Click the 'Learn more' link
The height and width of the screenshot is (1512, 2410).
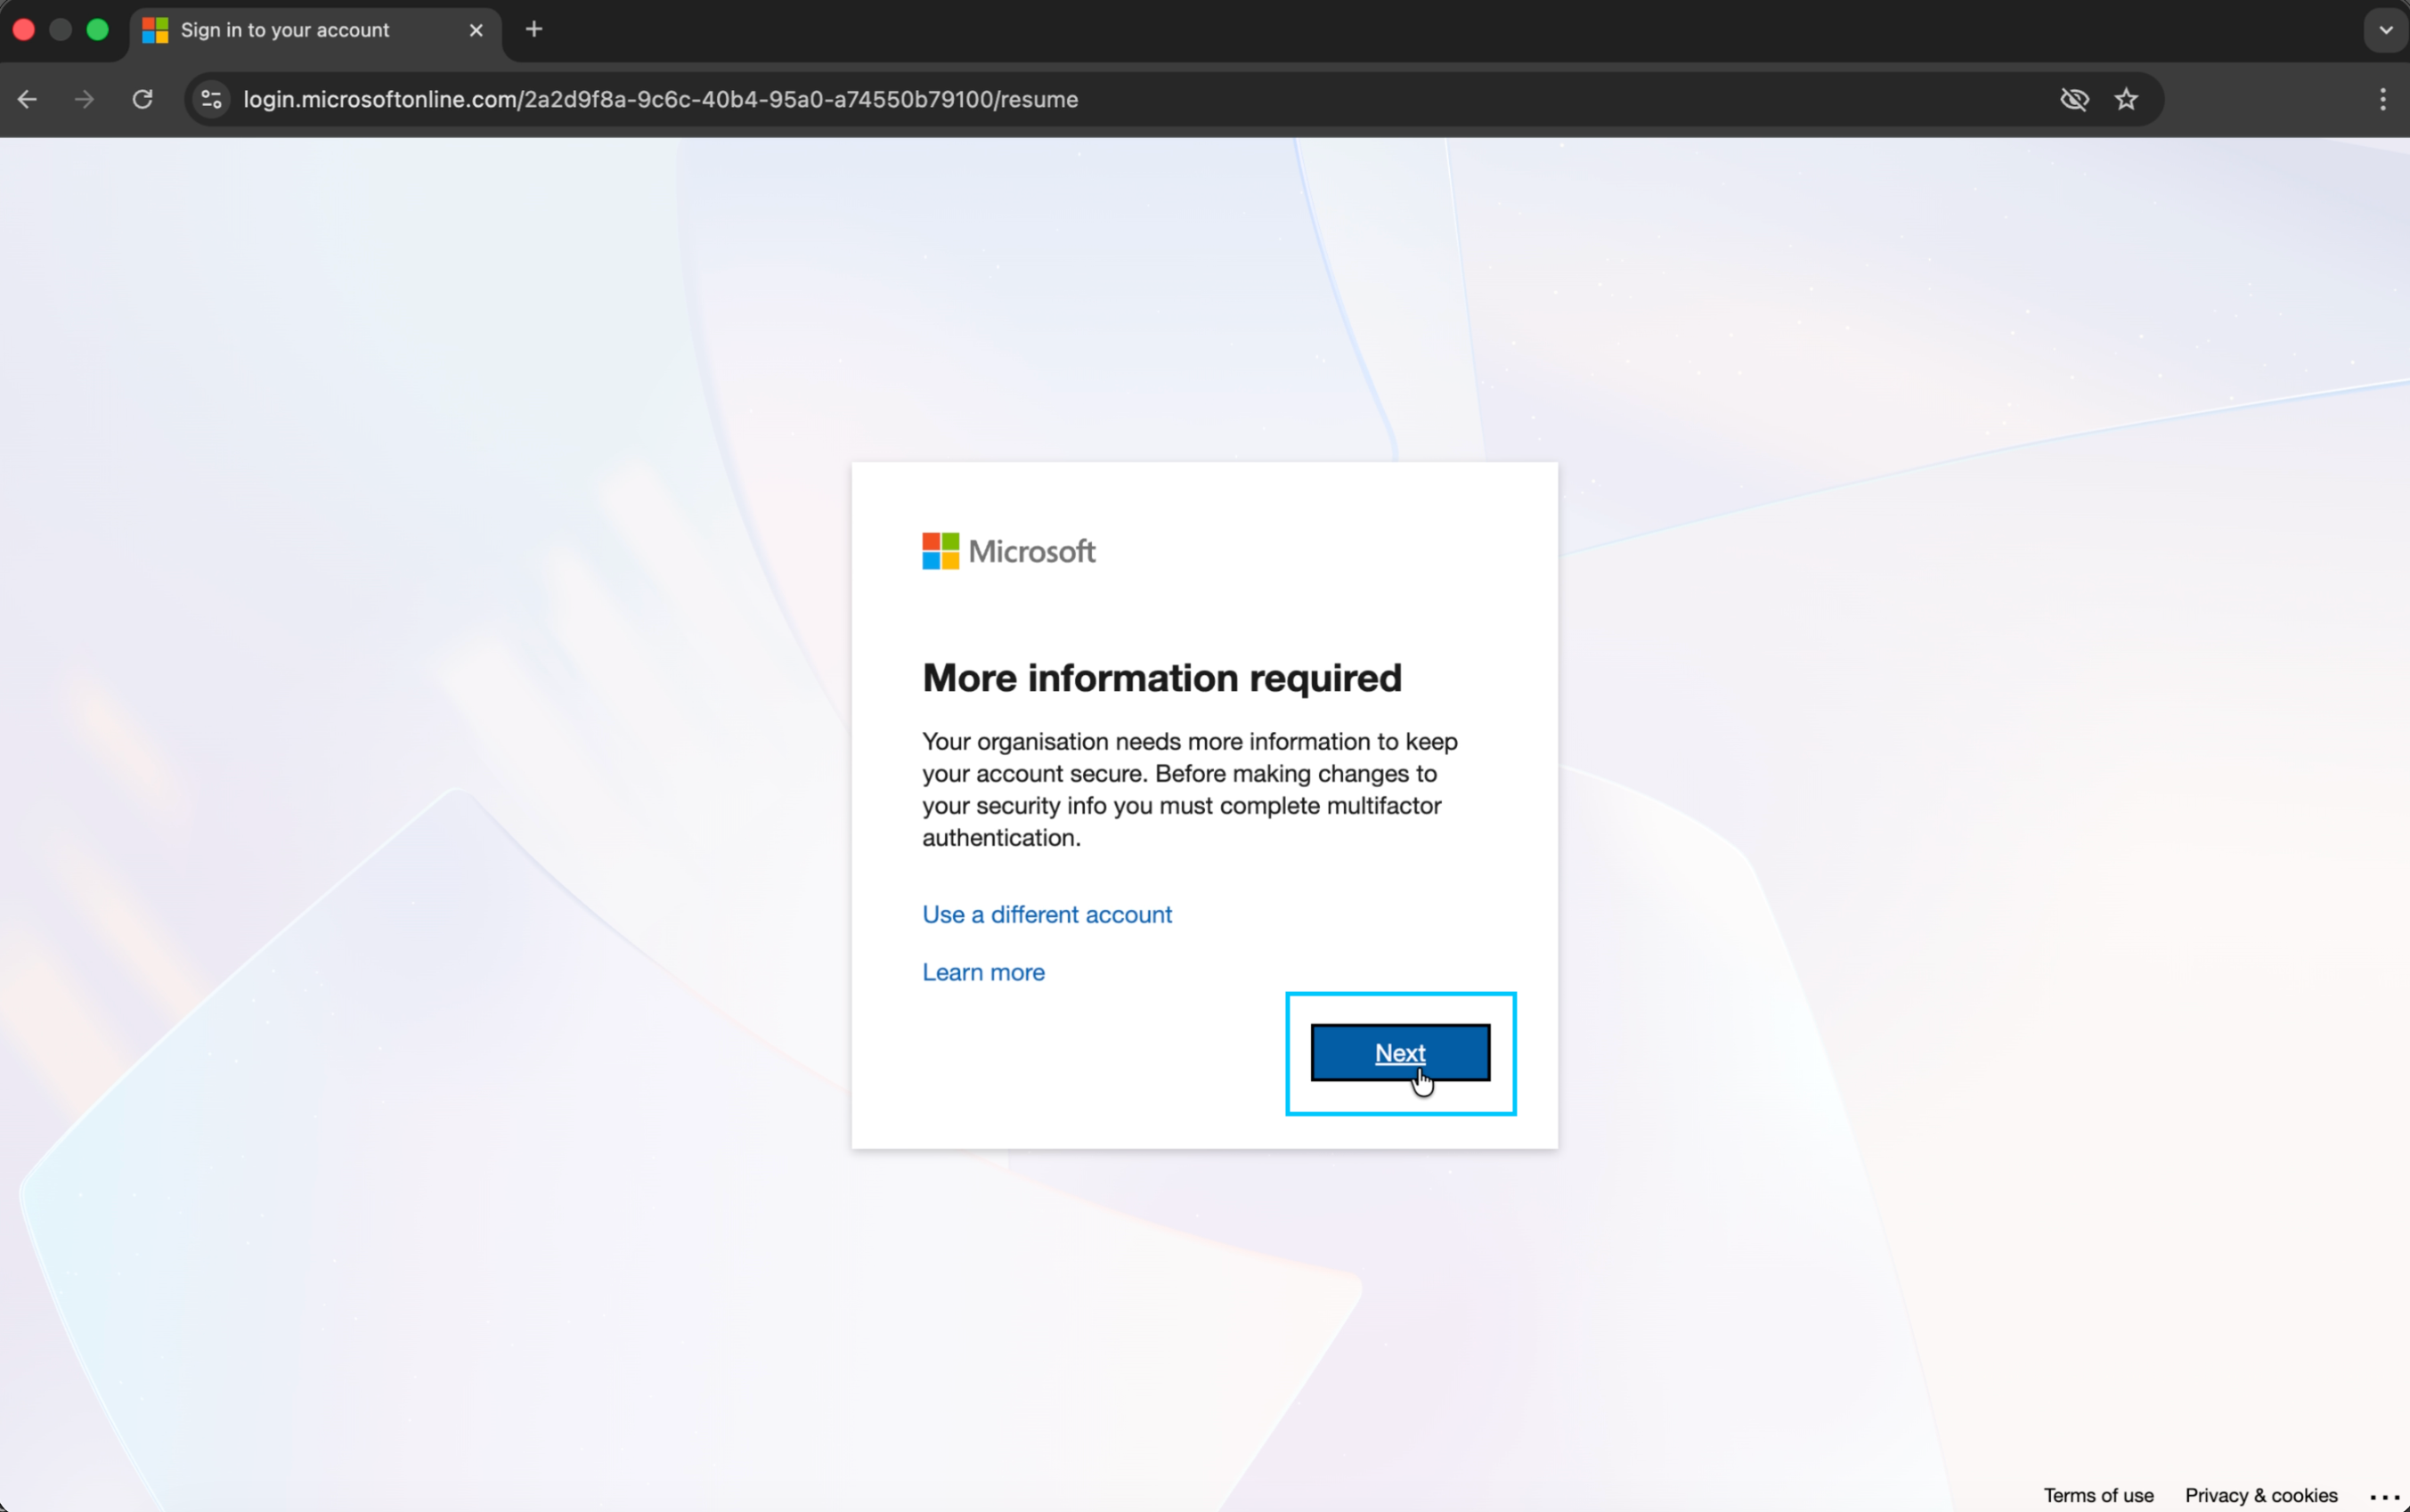(983, 971)
